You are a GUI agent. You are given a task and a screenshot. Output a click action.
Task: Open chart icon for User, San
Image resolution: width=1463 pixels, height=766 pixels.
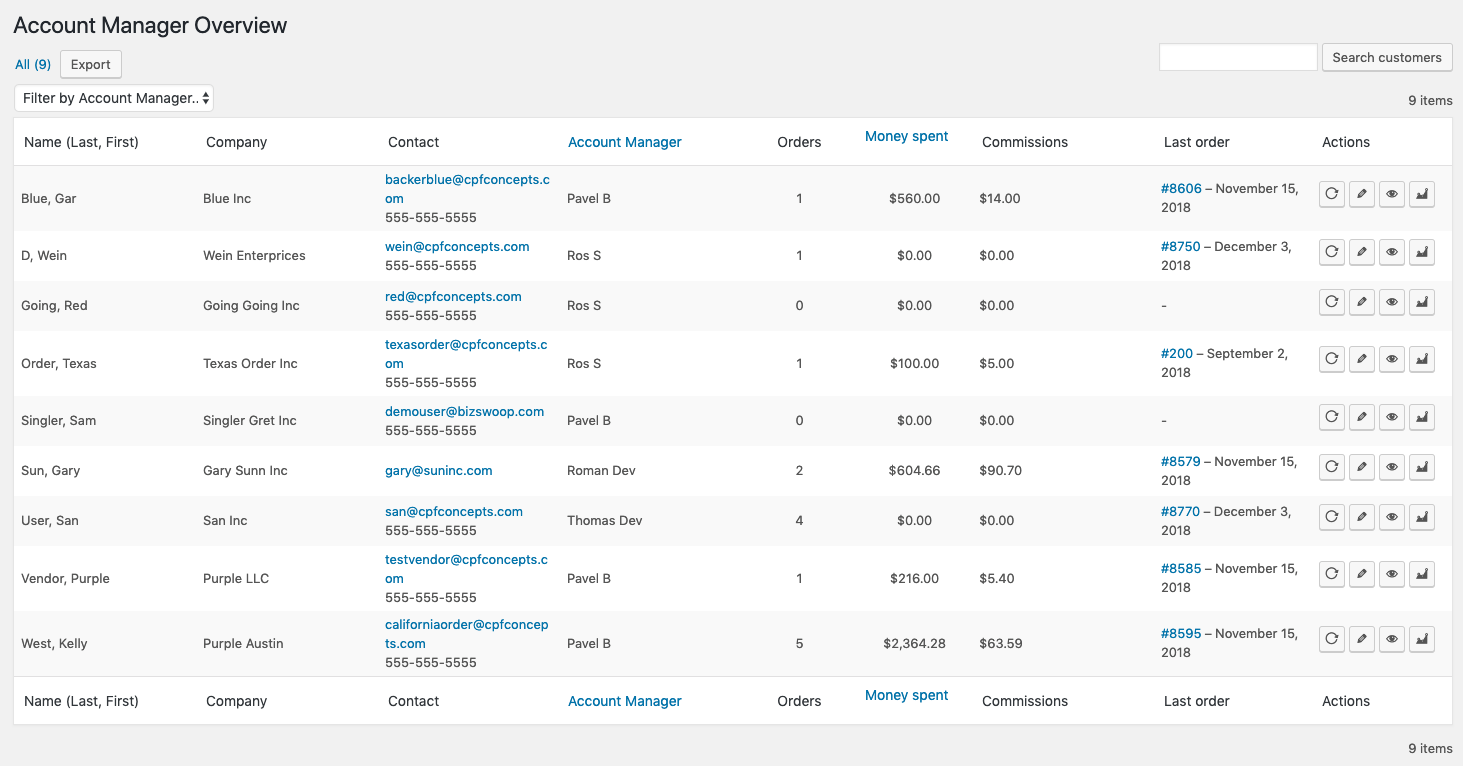[x=1422, y=517]
